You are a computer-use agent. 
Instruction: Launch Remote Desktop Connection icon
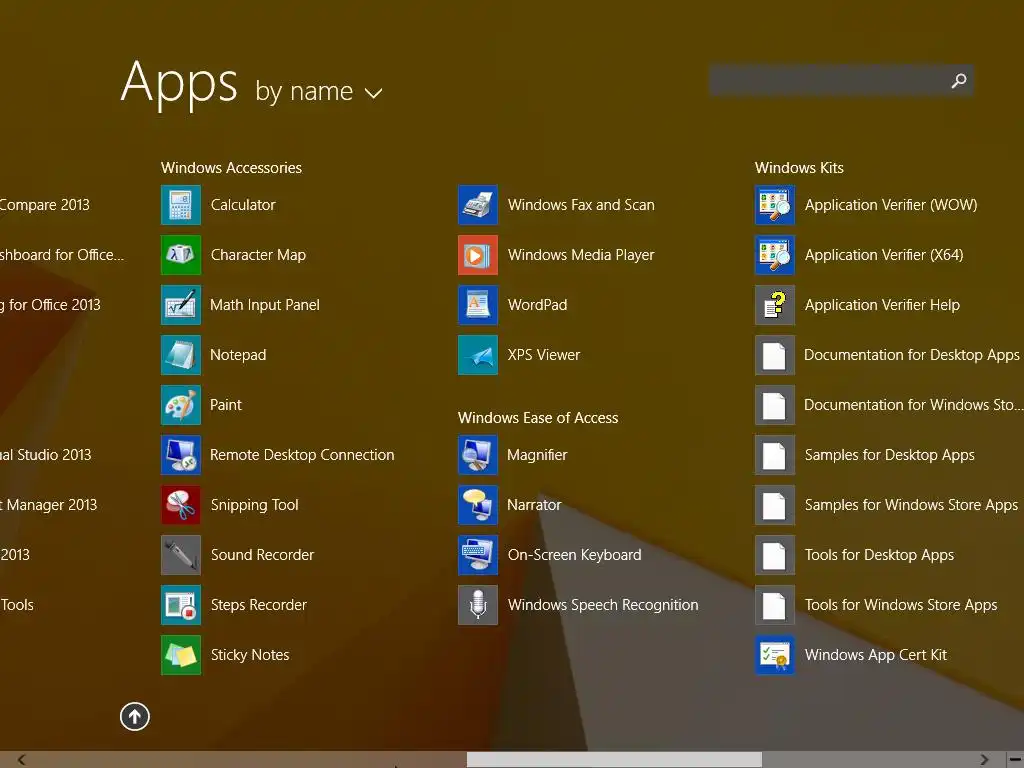(181, 455)
